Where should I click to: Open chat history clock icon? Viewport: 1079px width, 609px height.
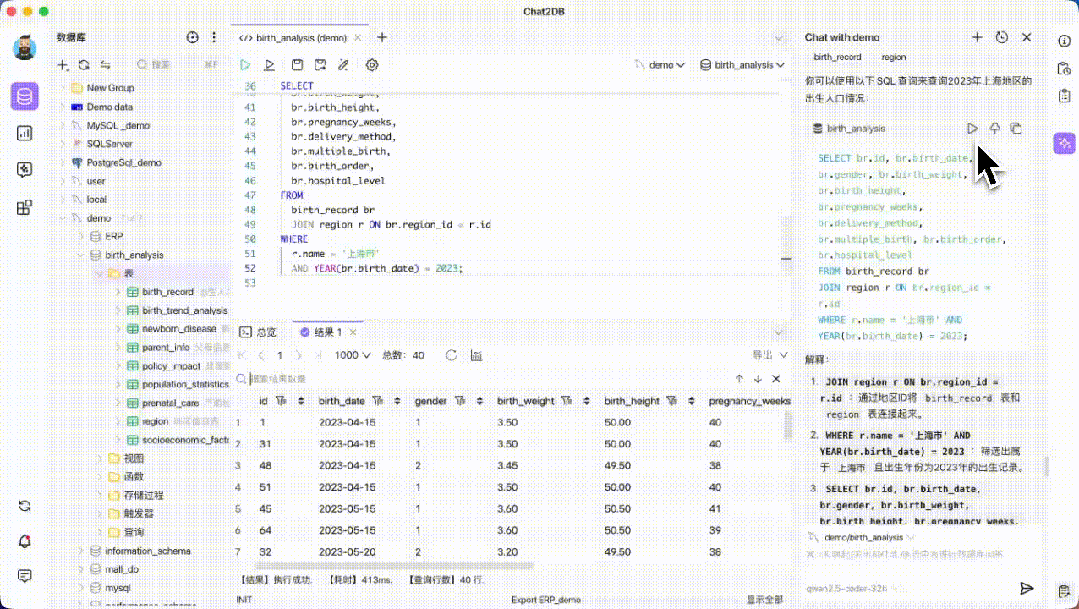1001,37
